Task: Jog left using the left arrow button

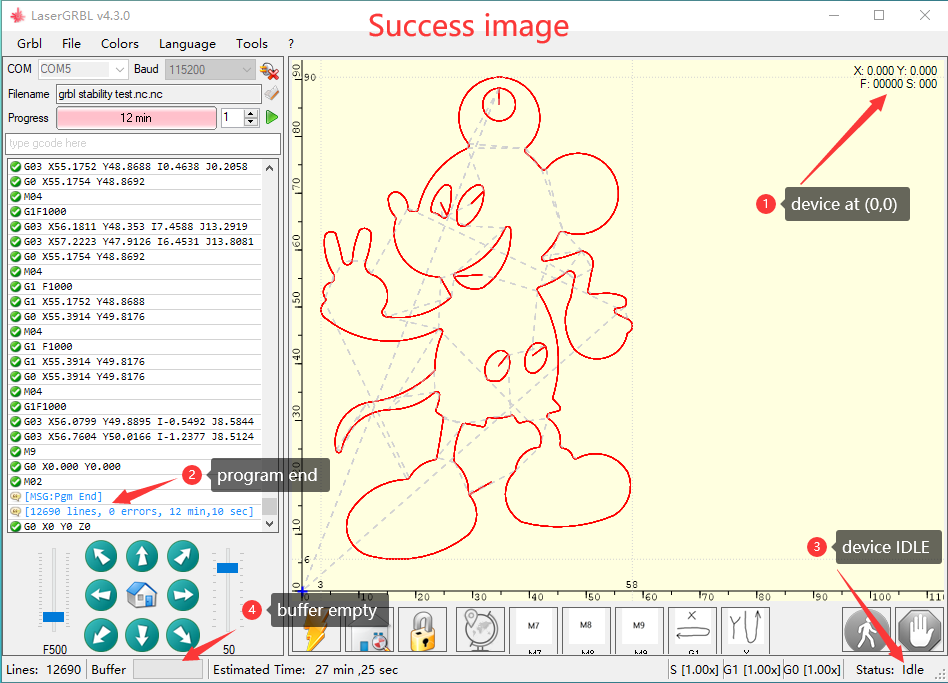Action: coord(102,596)
